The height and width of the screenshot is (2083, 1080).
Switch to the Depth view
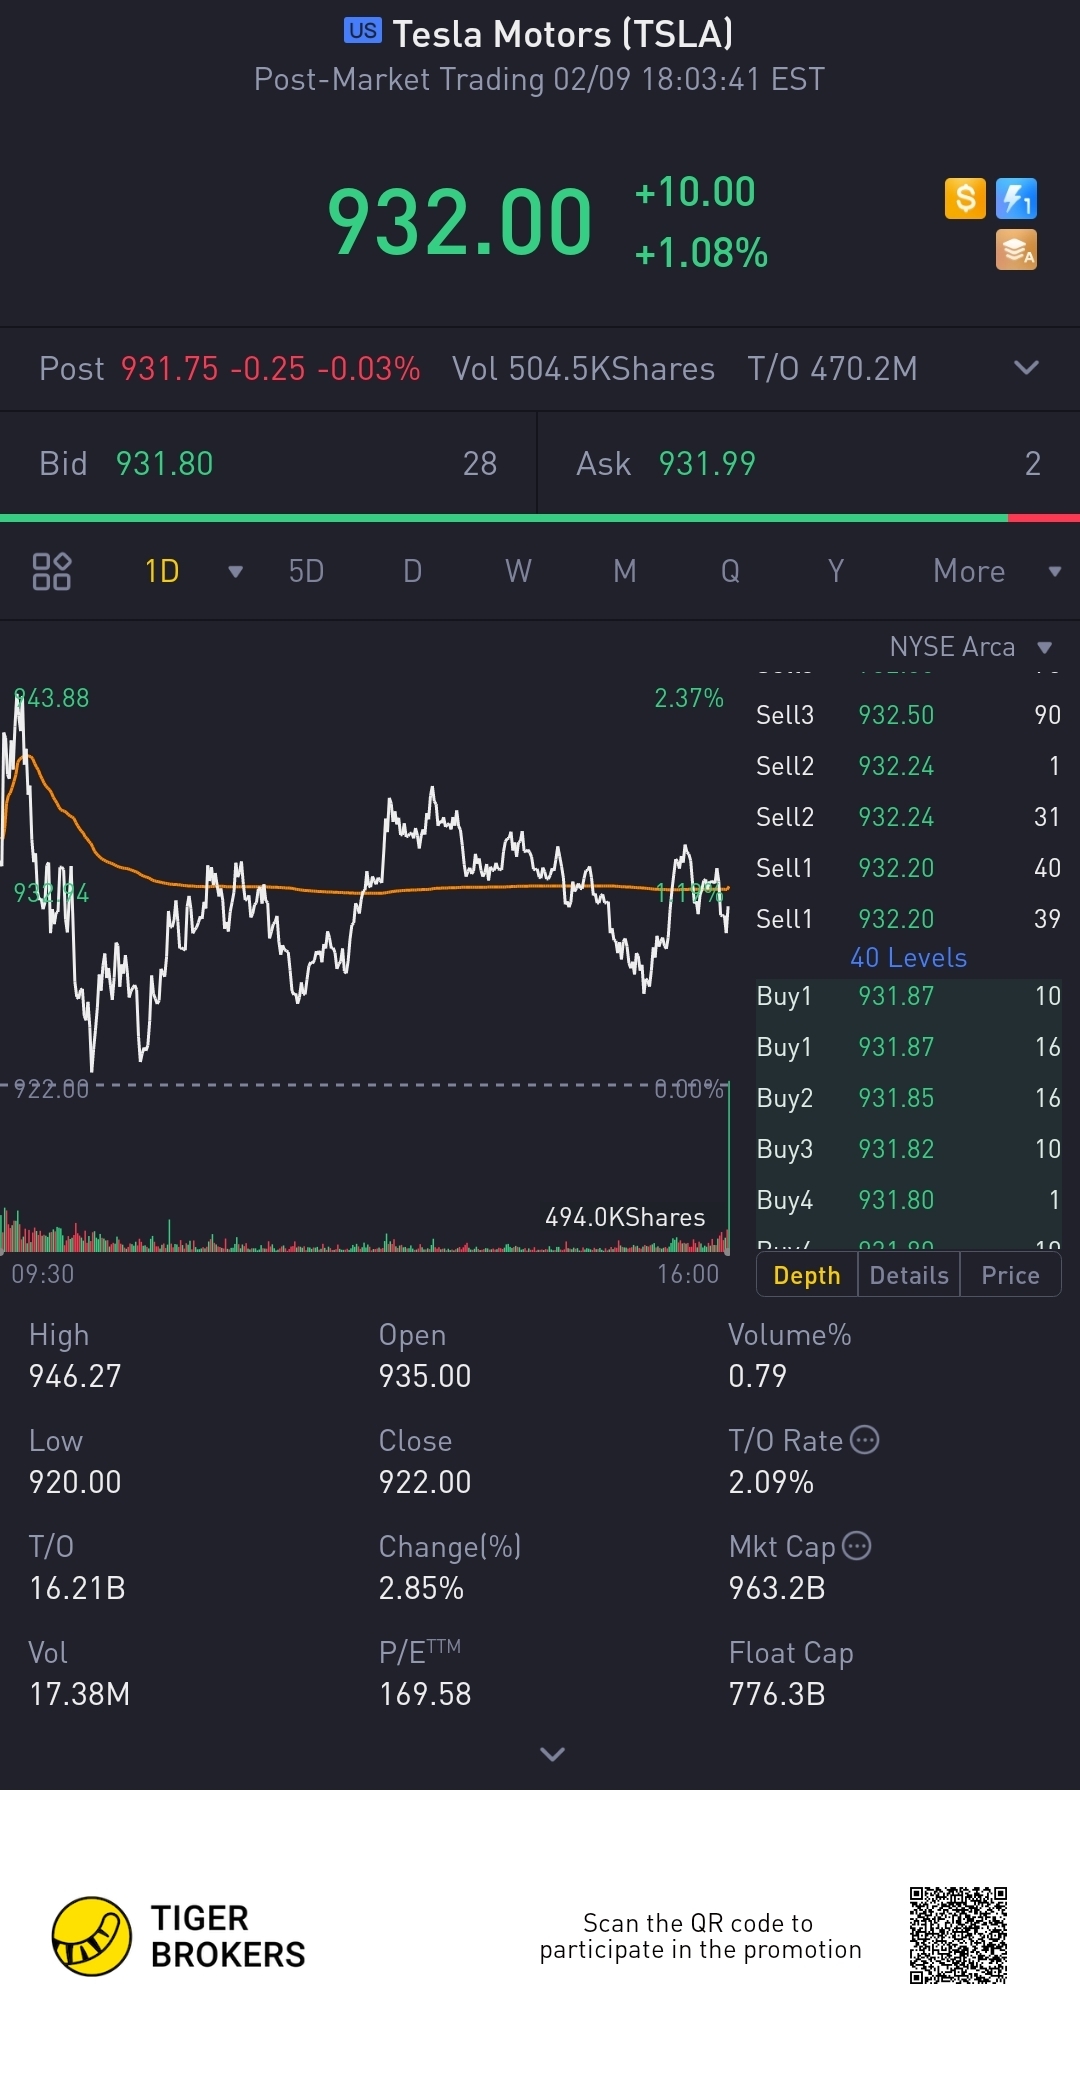(807, 1275)
